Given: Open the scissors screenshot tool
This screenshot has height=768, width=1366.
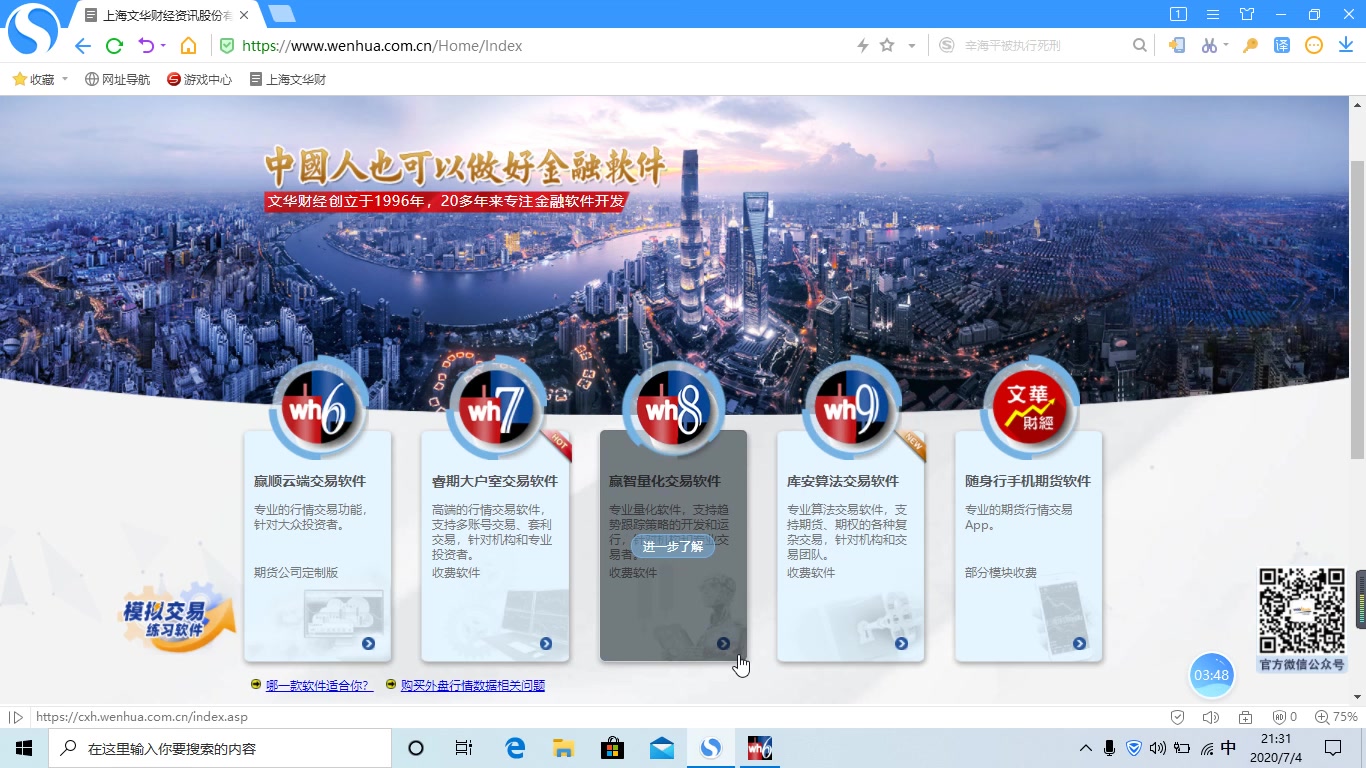Looking at the screenshot, I should pos(1209,46).
